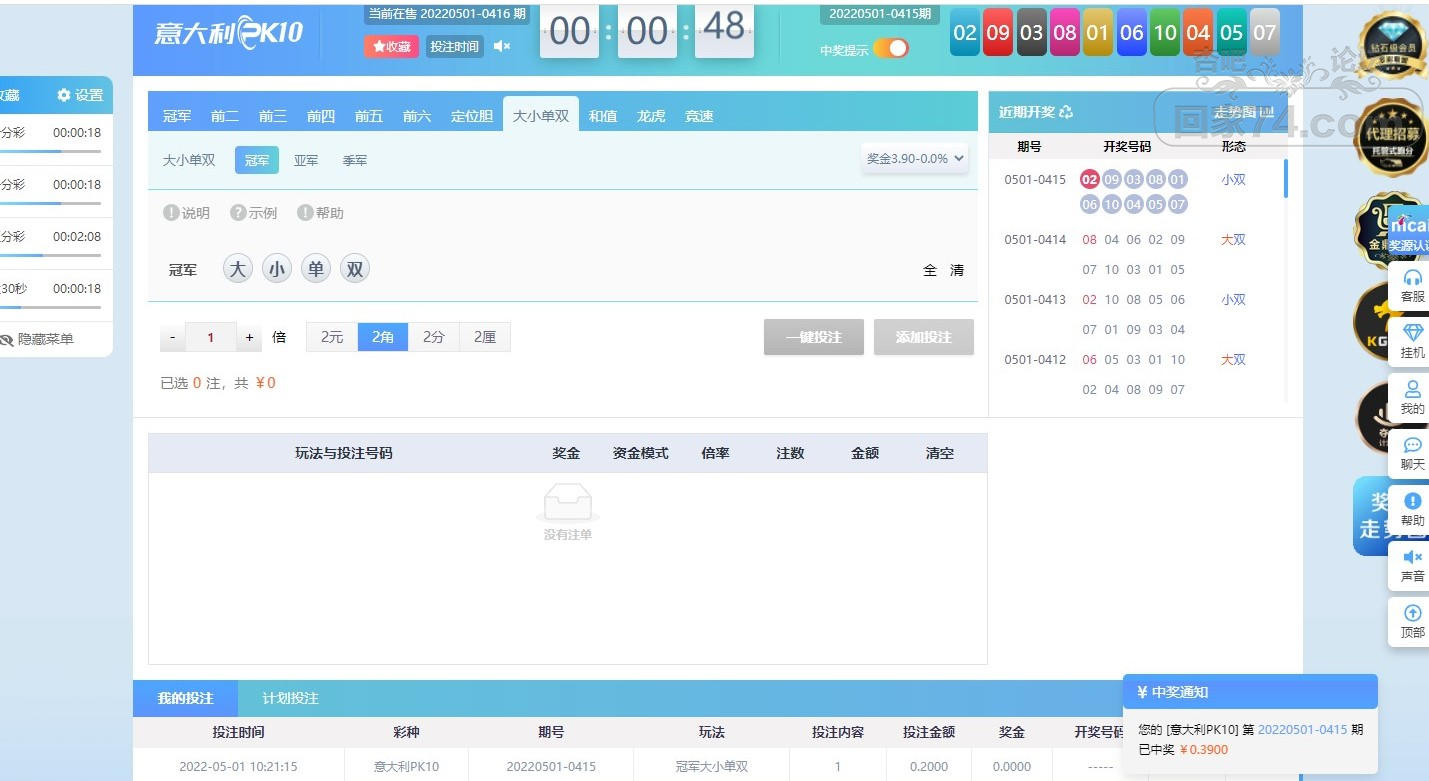Image resolution: width=1429 pixels, height=781 pixels.
Task: Switch to the 冠军 tab
Action: (x=177, y=116)
